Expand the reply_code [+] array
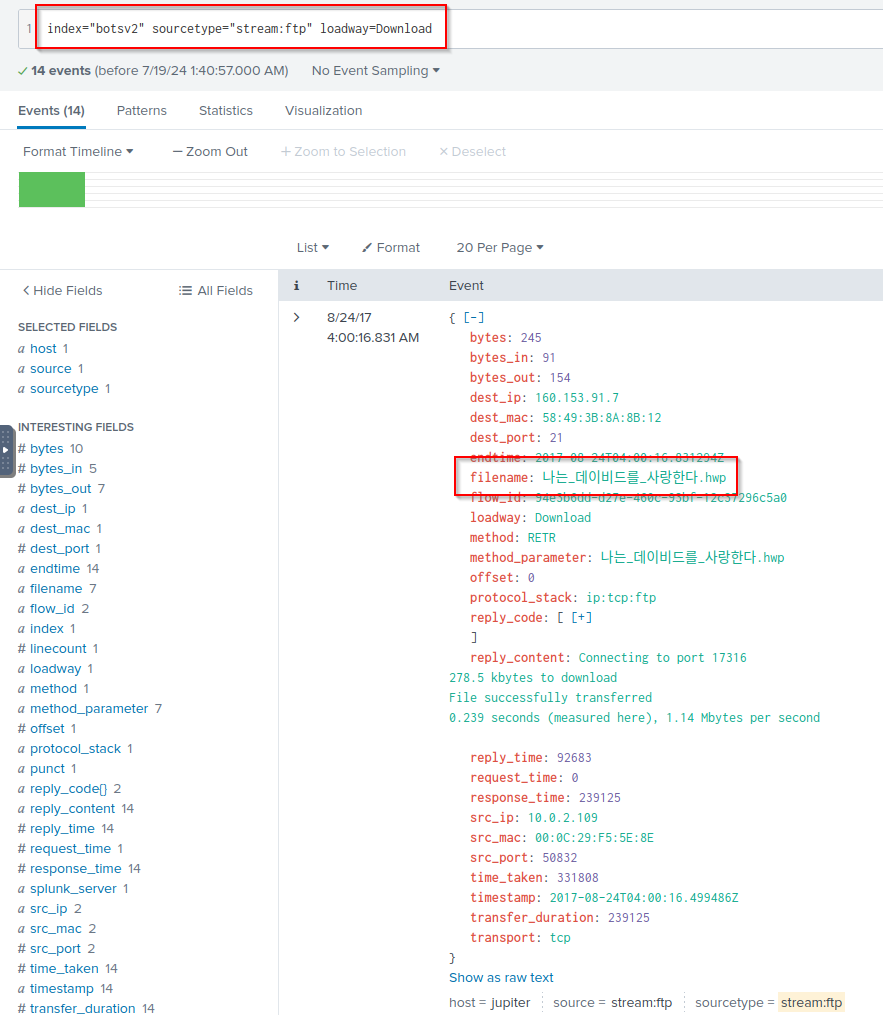This screenshot has width=883, height=1015. tap(581, 618)
